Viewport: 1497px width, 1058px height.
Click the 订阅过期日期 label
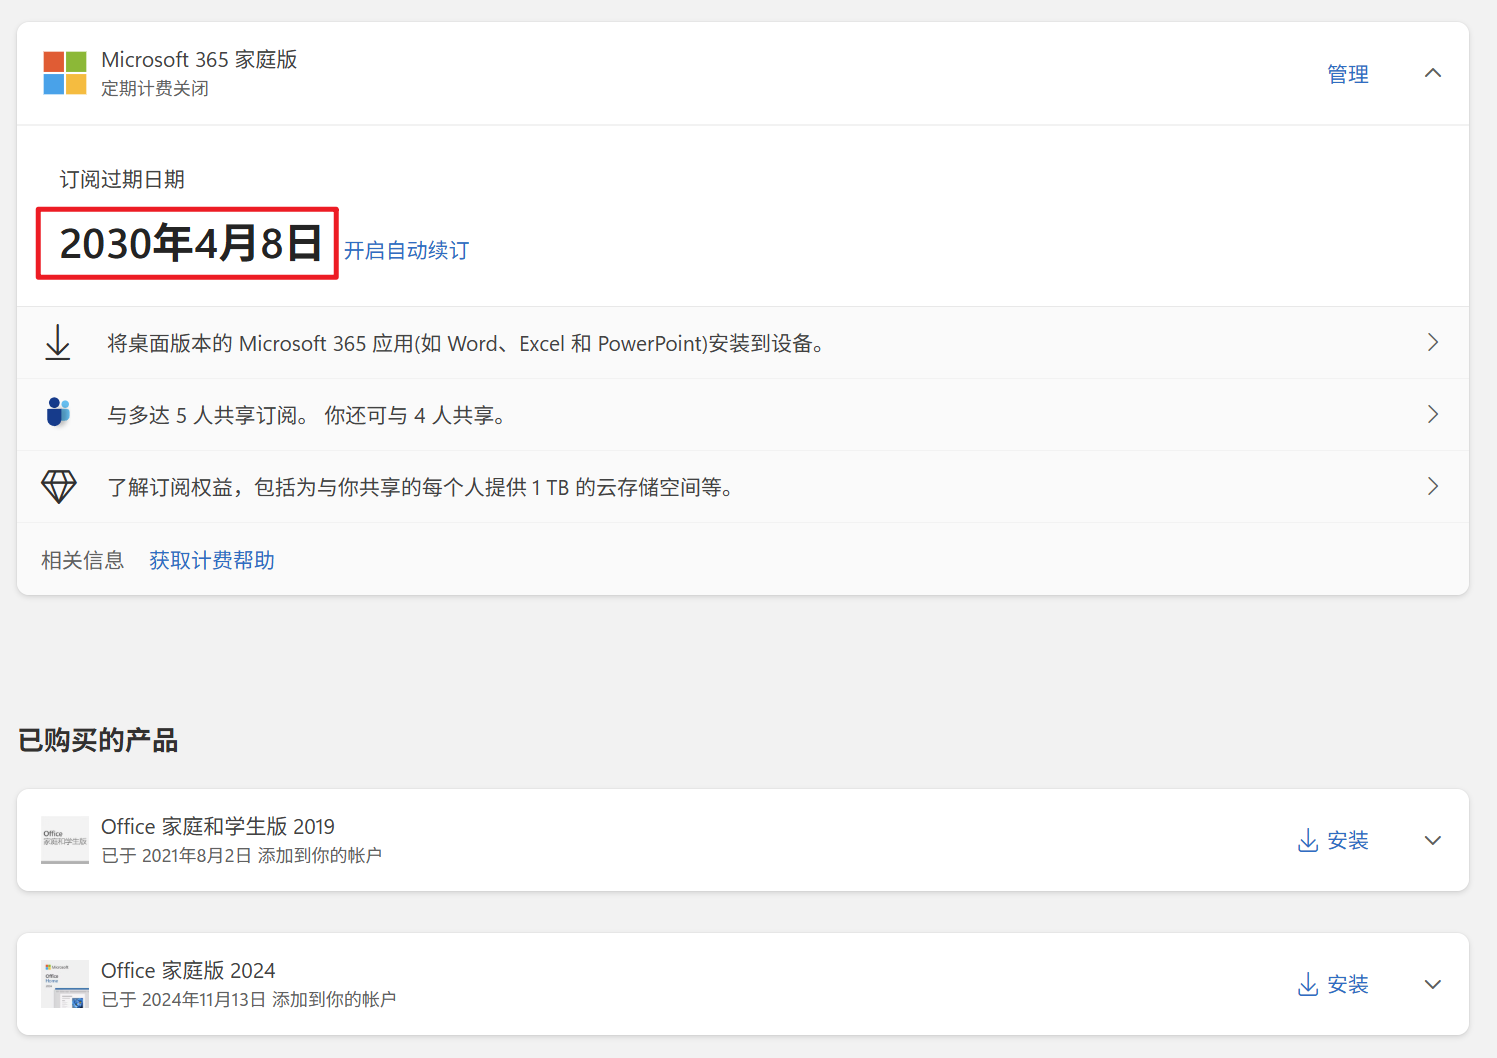coord(122,179)
